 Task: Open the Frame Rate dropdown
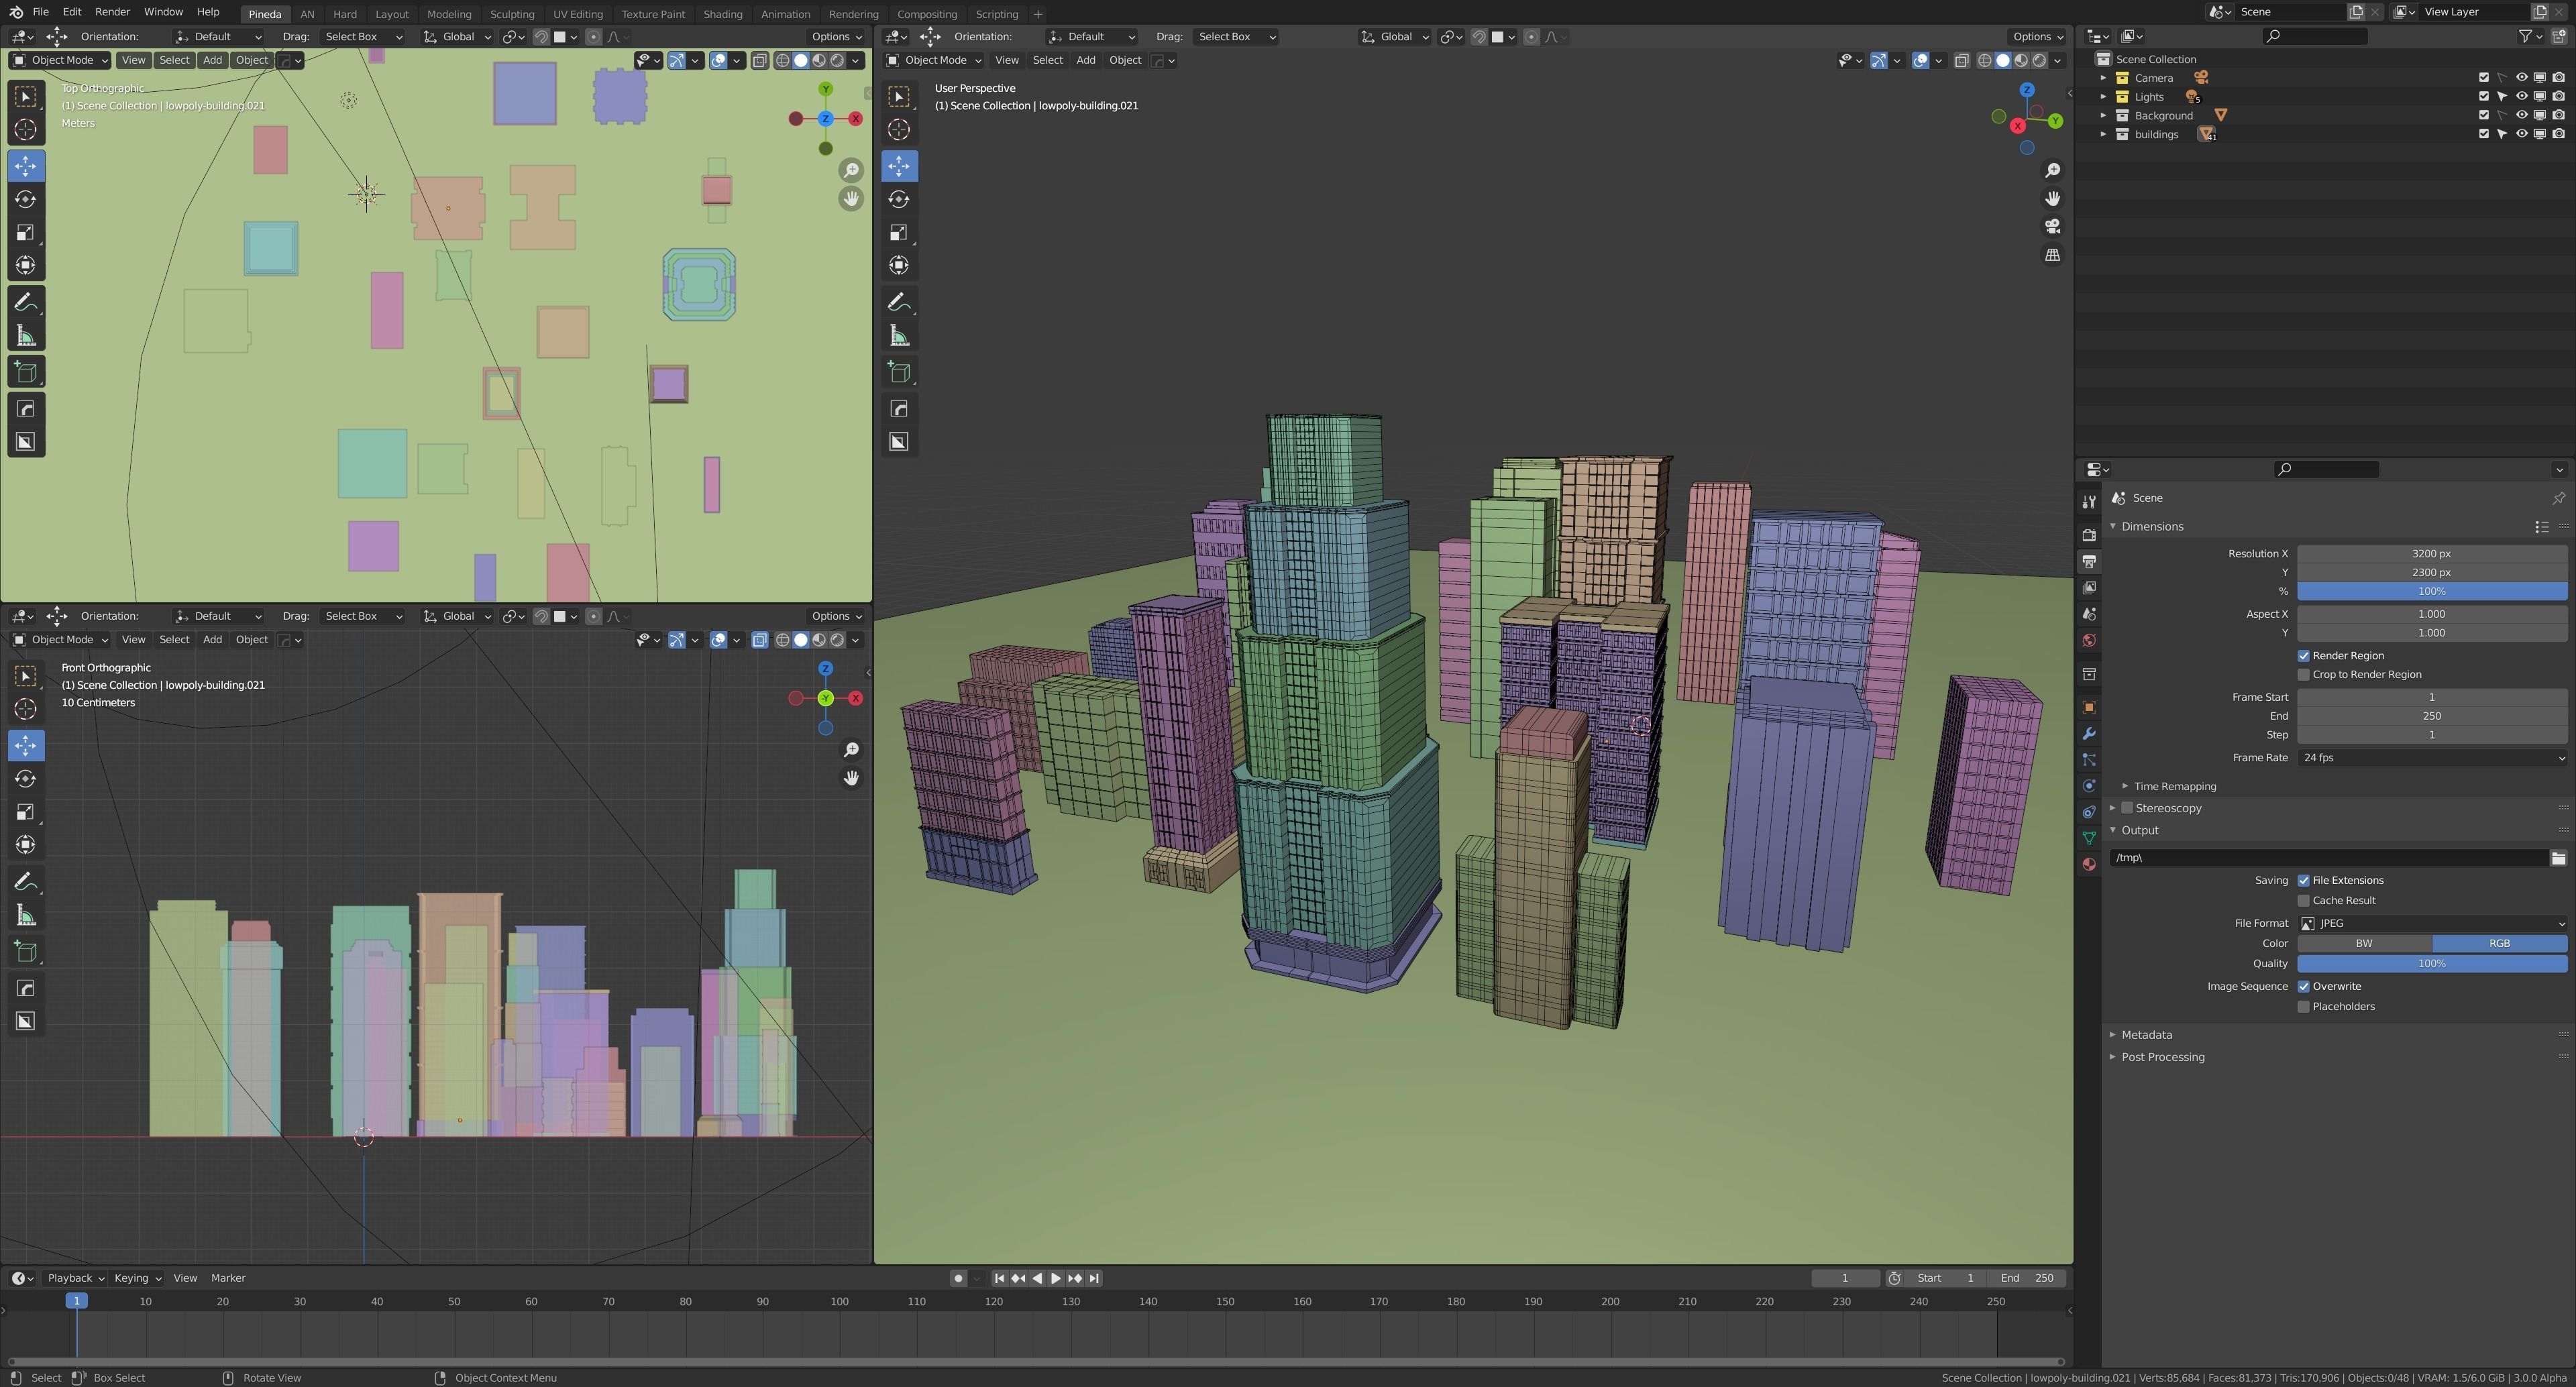tap(2432, 758)
